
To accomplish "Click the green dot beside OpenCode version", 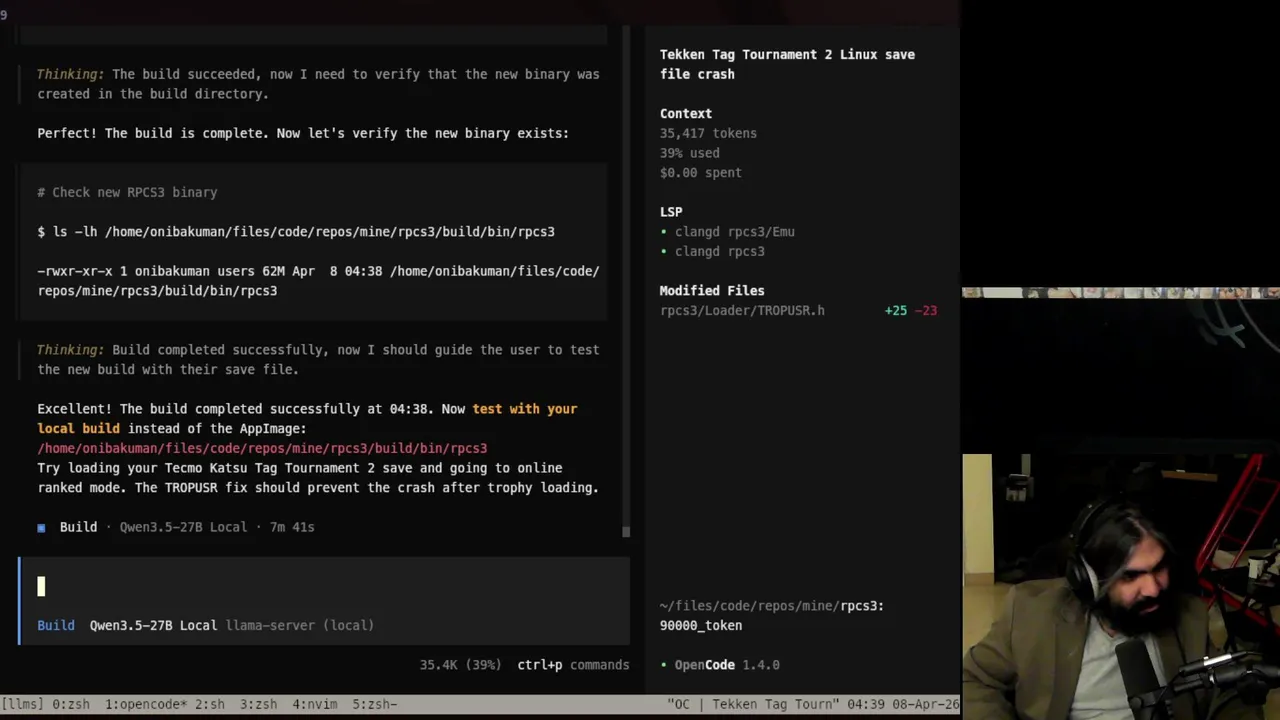I will tap(664, 665).
